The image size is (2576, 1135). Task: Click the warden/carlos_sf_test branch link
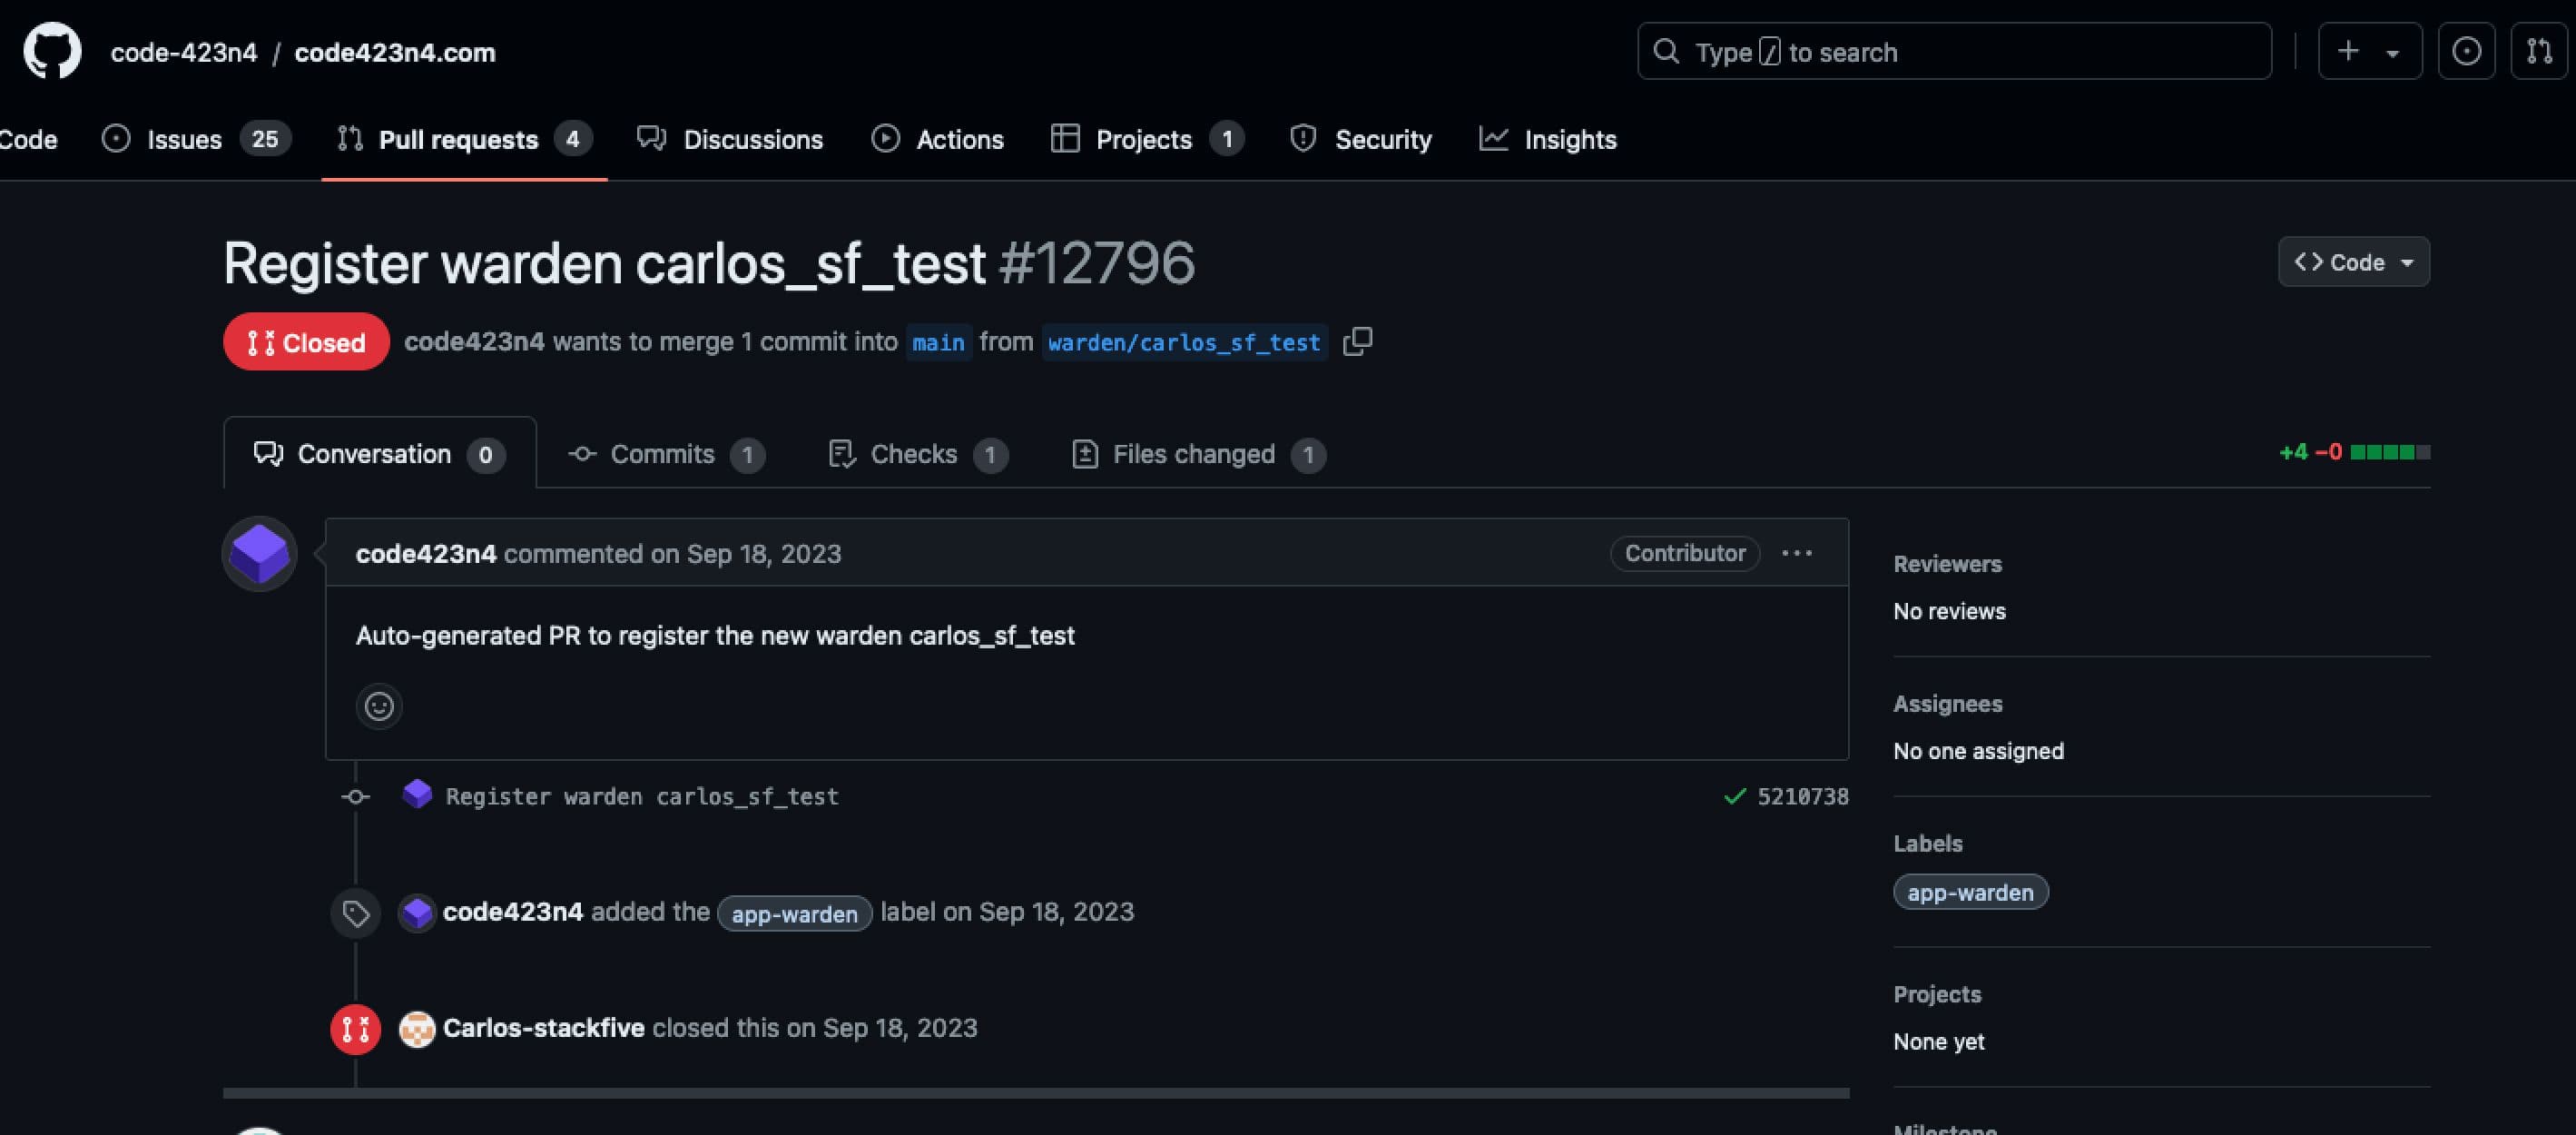pyautogui.click(x=1184, y=343)
